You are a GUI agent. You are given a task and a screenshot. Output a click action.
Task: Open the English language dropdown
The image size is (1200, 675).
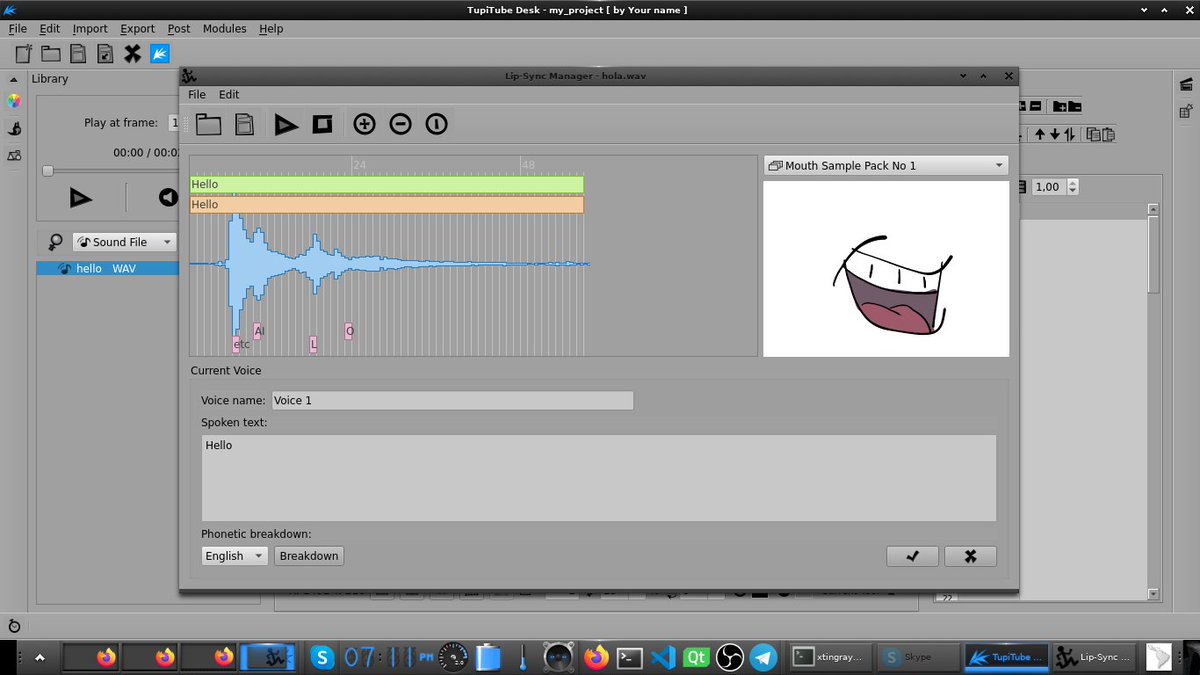pos(233,555)
